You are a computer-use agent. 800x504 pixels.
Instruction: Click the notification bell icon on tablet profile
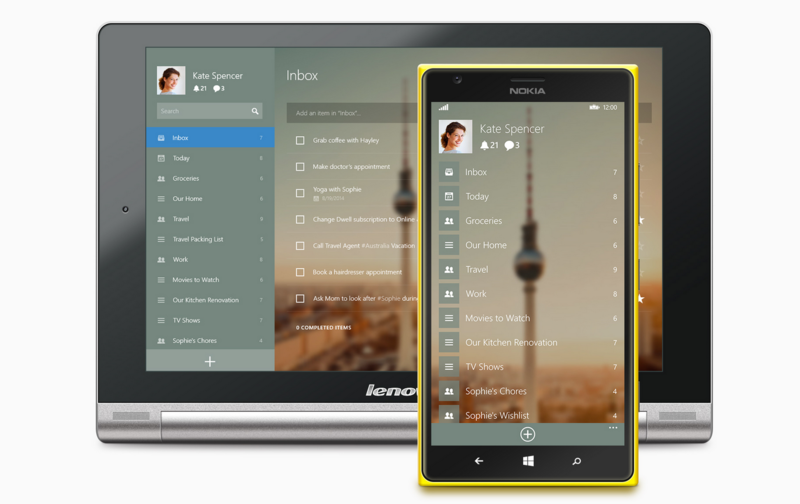[x=196, y=88]
